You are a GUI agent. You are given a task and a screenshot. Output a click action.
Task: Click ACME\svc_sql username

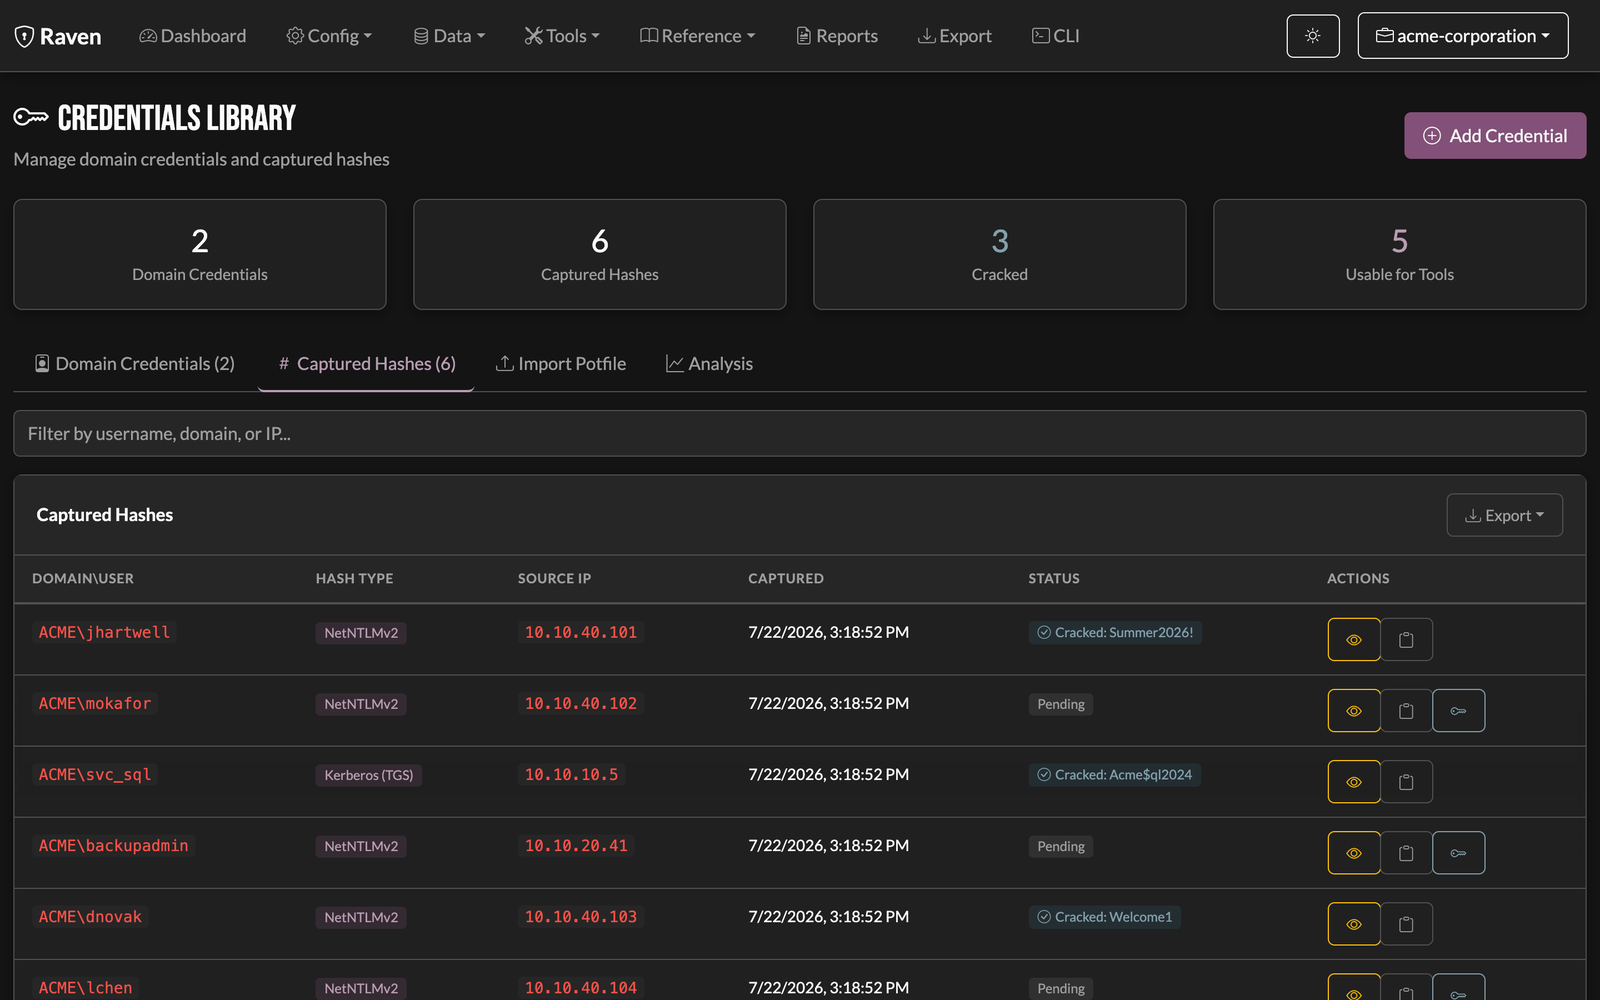tap(95, 775)
